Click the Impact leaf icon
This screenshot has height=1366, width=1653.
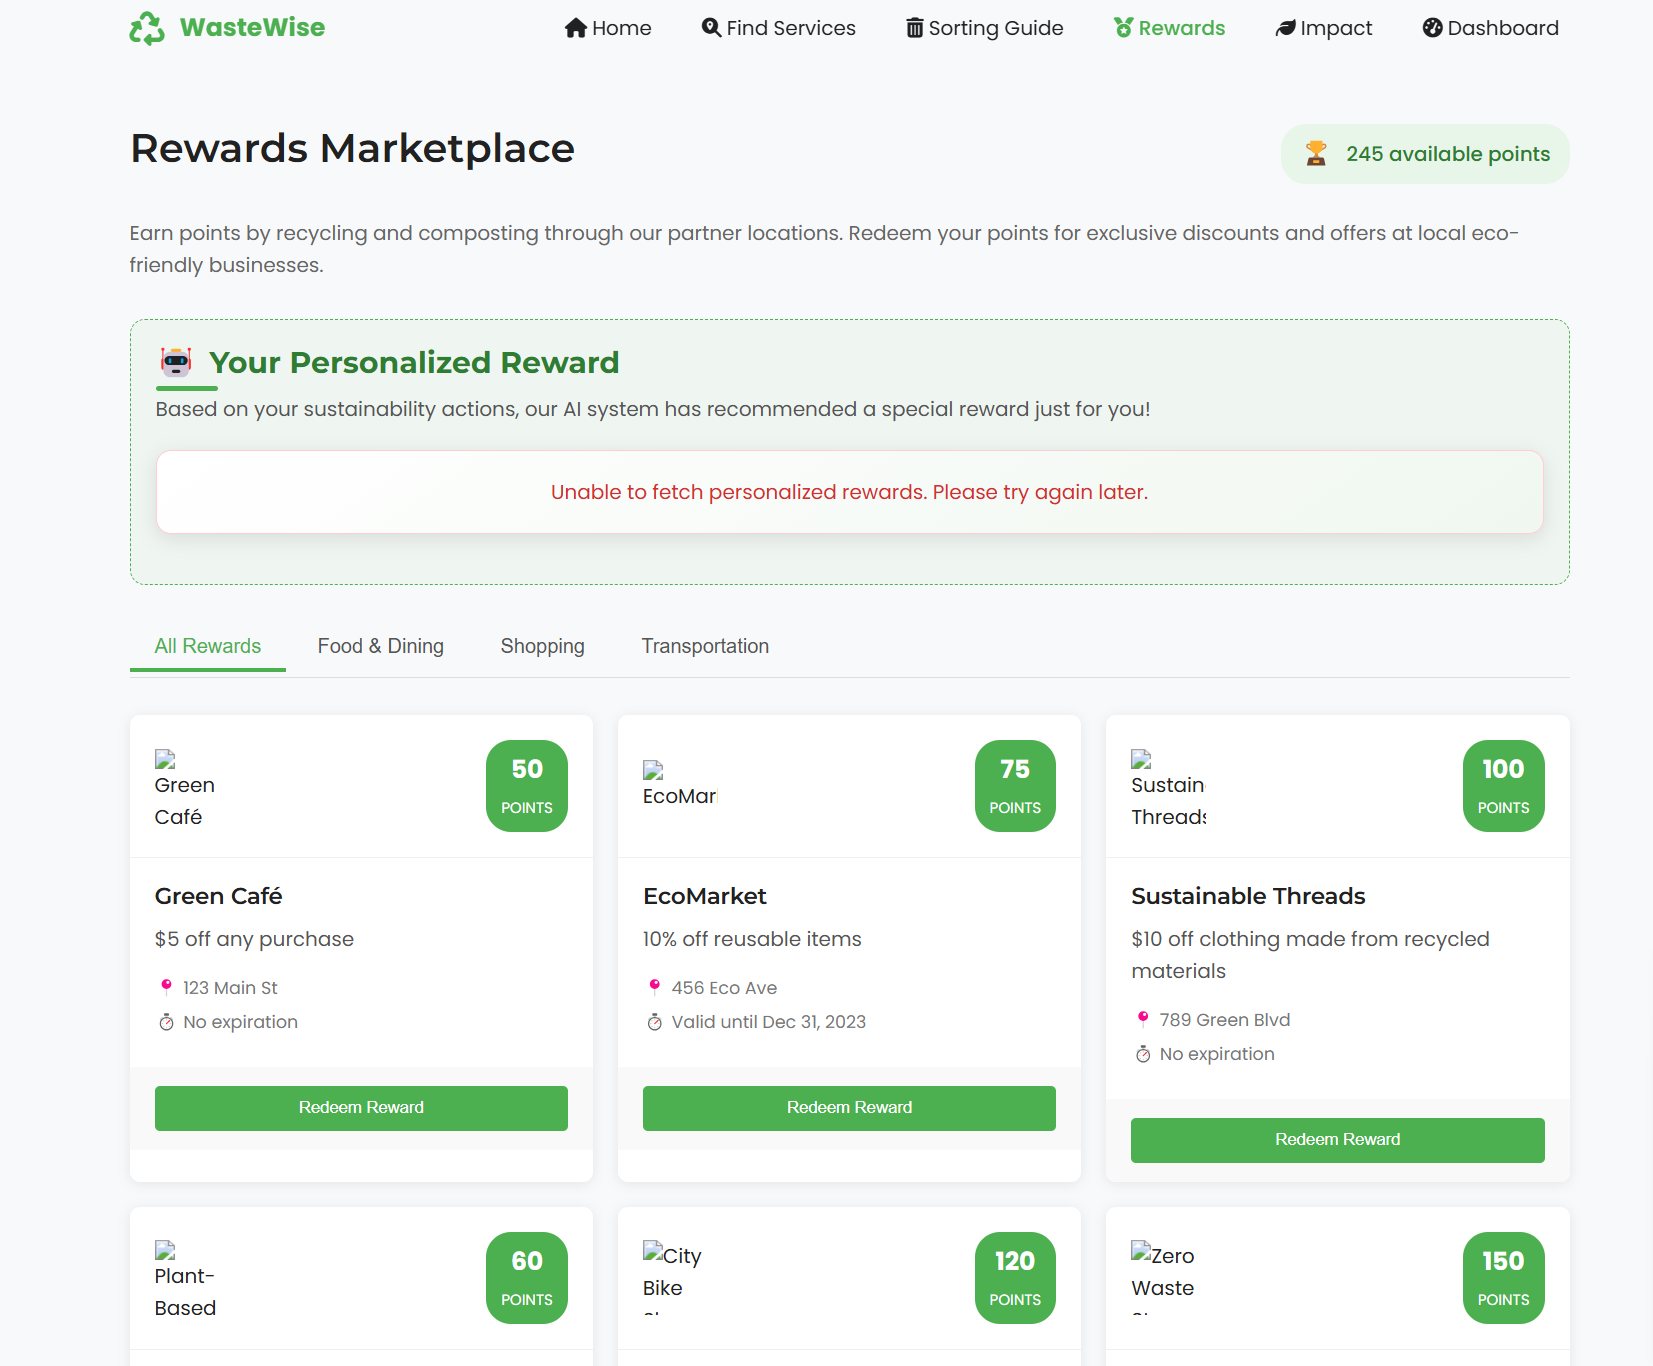[1285, 28]
